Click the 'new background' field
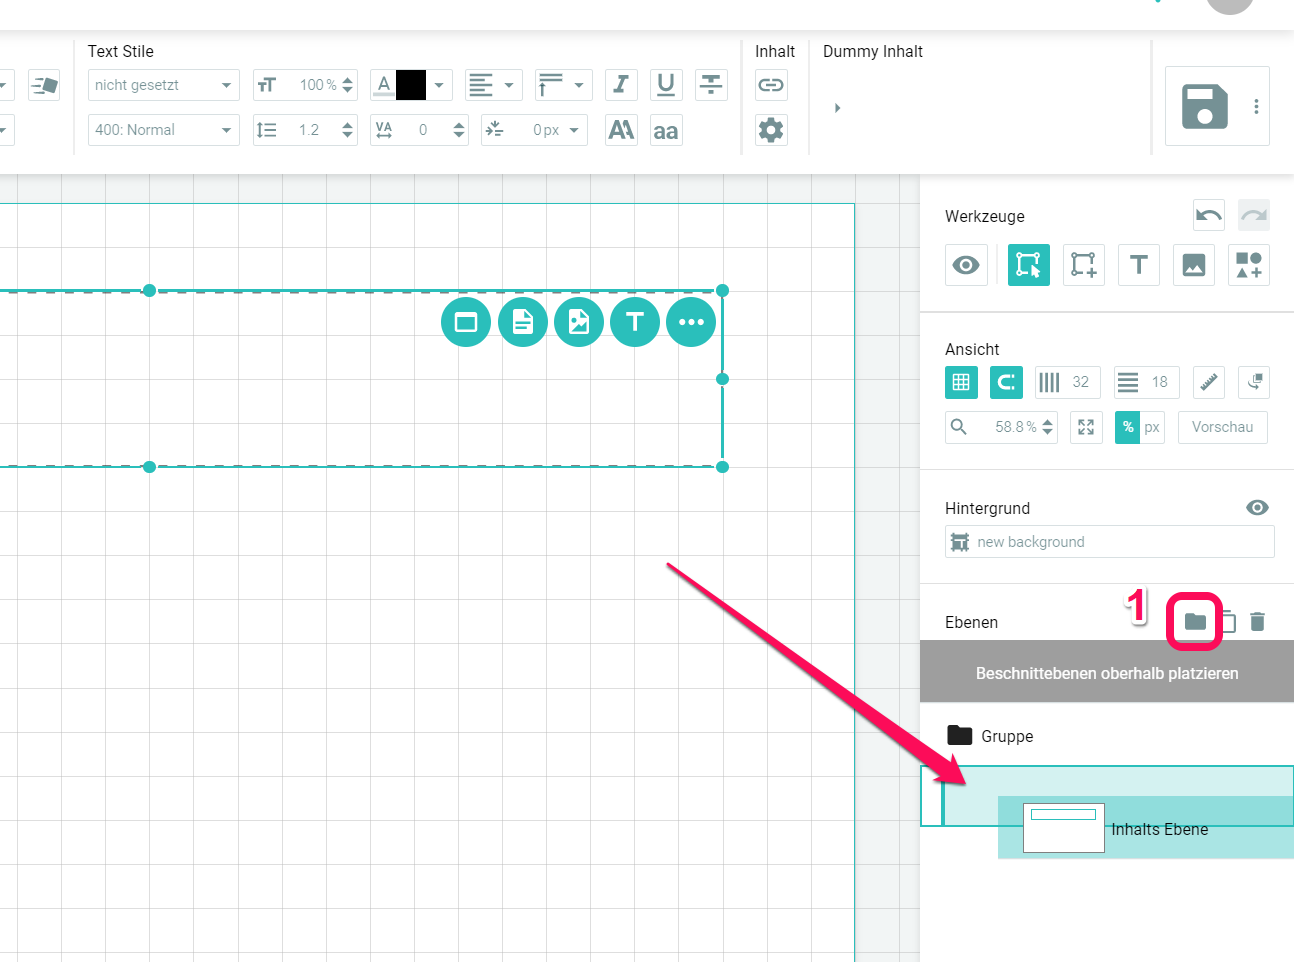The width and height of the screenshot is (1294, 962). (x=1110, y=542)
